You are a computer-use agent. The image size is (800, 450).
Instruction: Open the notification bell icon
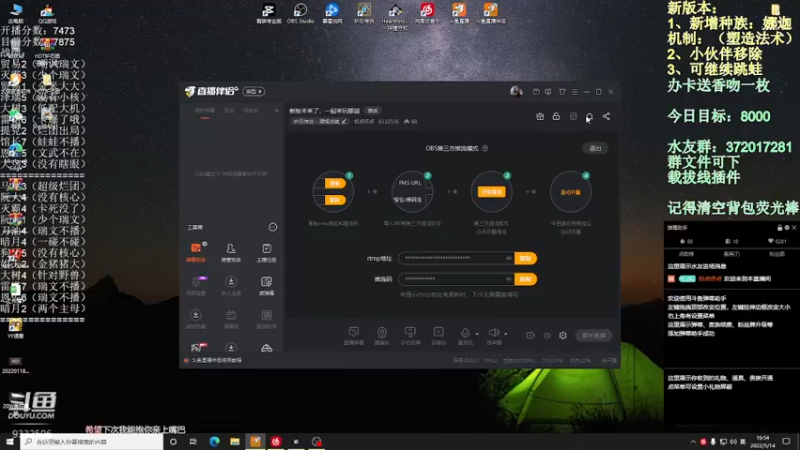(x=589, y=117)
